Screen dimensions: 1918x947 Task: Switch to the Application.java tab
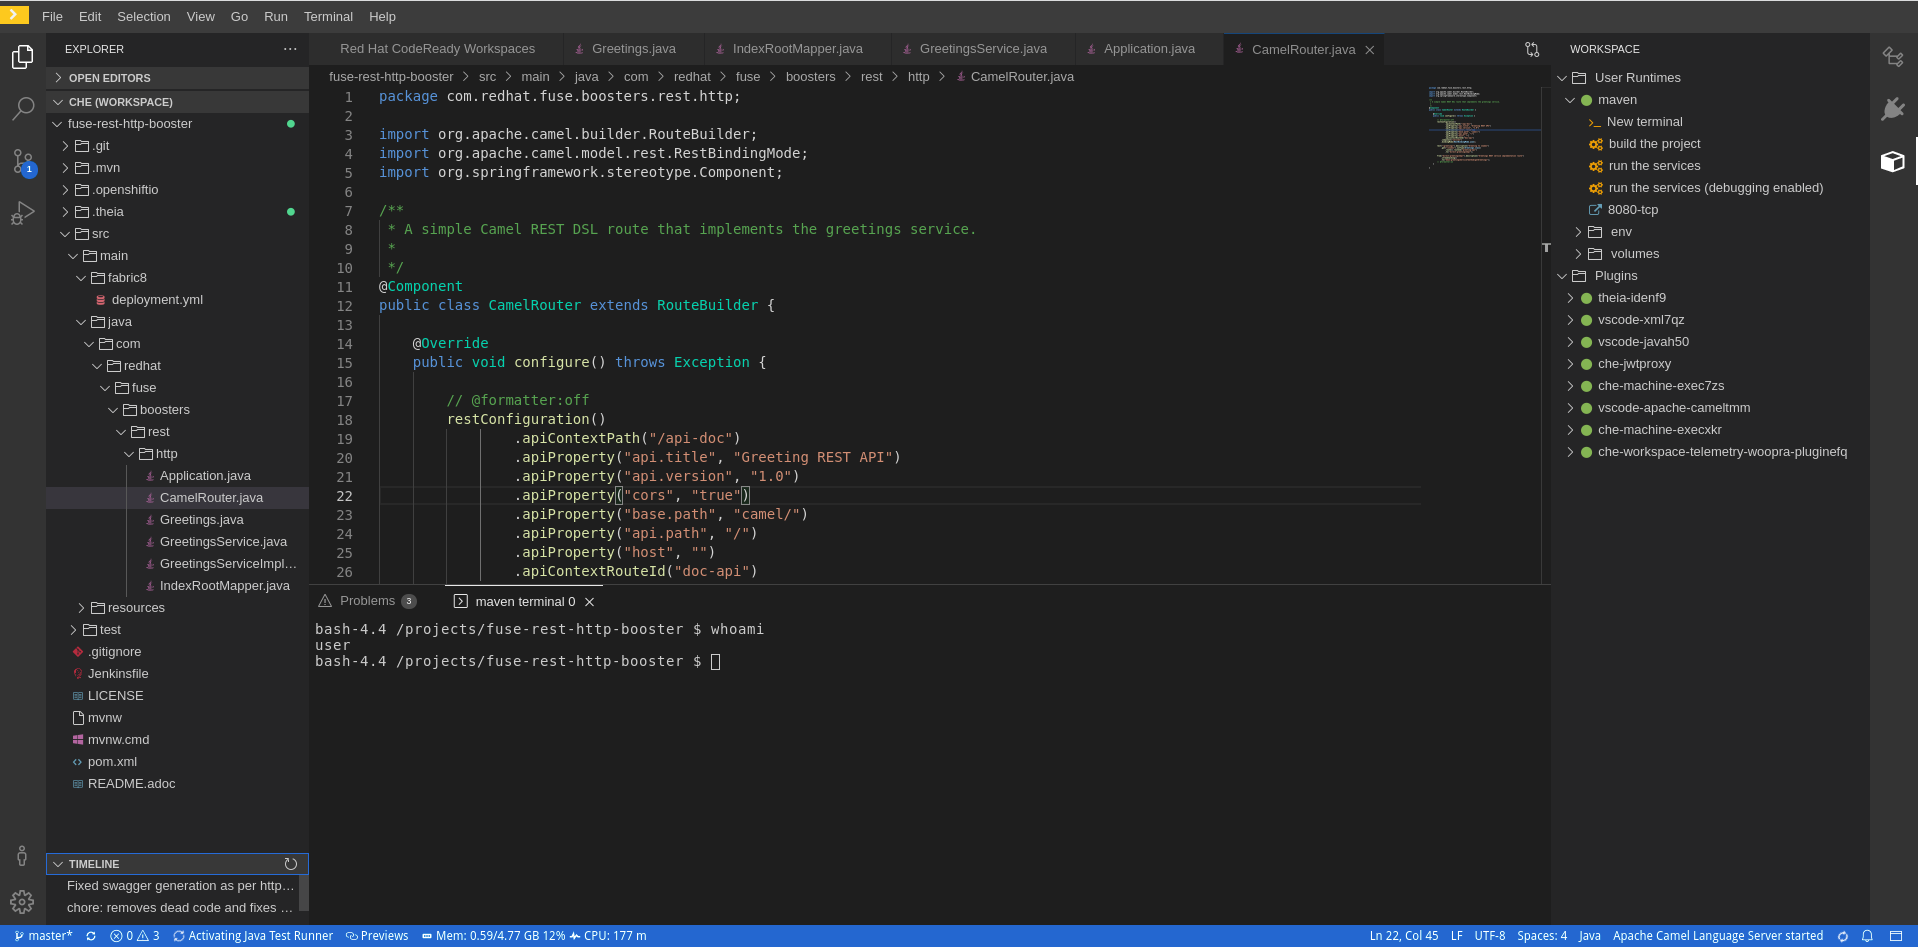[1149, 49]
